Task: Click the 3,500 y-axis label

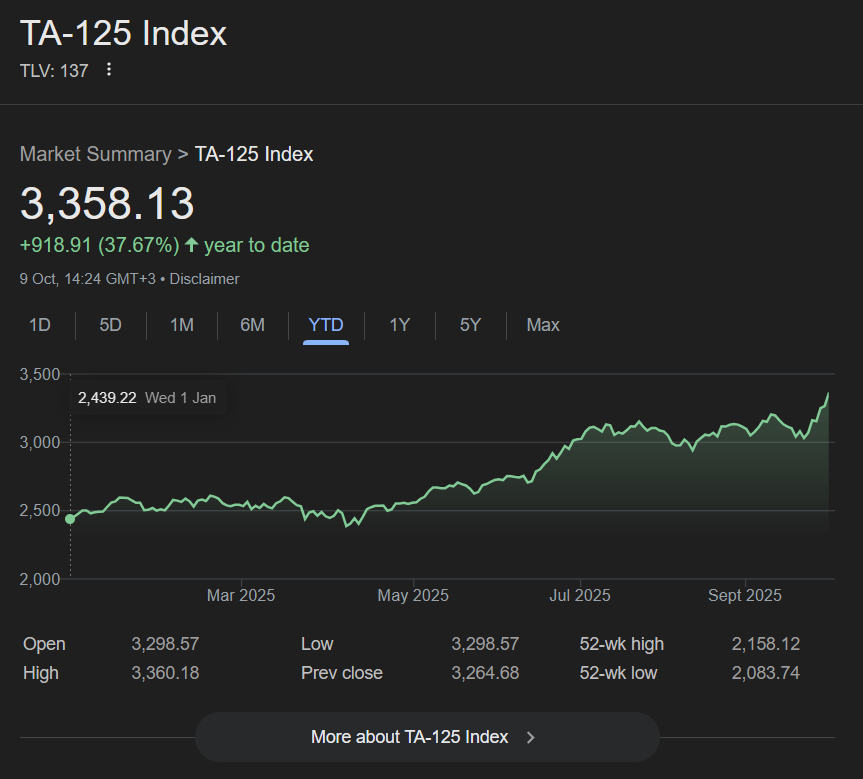Action: coord(40,374)
